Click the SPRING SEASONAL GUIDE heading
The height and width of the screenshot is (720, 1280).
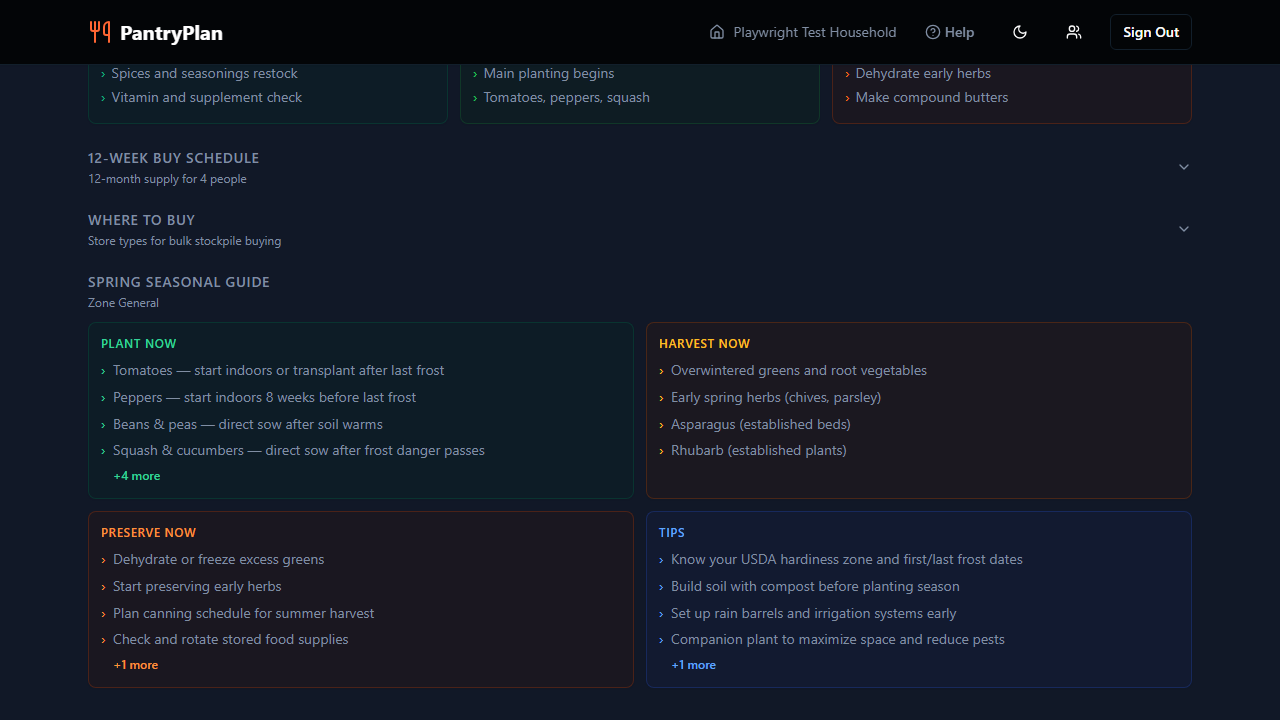179,282
